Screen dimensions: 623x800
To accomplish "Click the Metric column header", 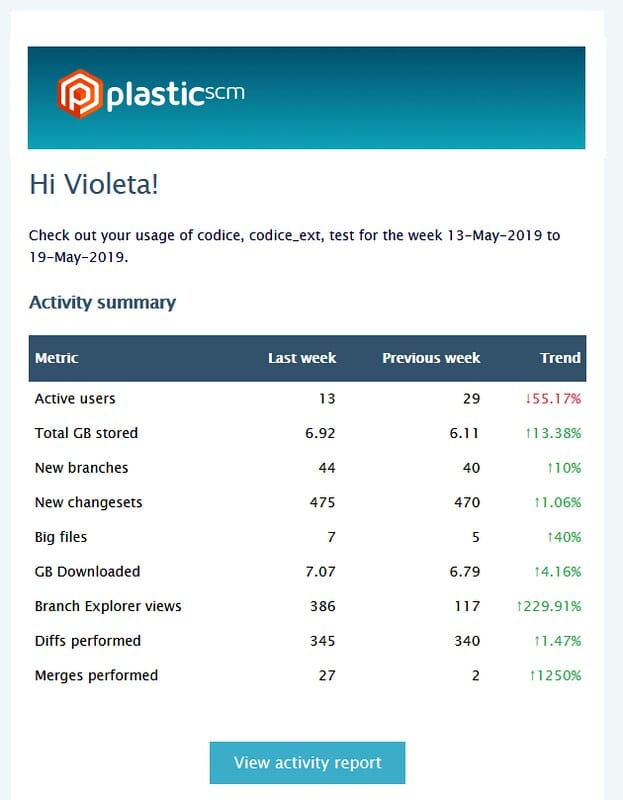I will tap(57, 358).
